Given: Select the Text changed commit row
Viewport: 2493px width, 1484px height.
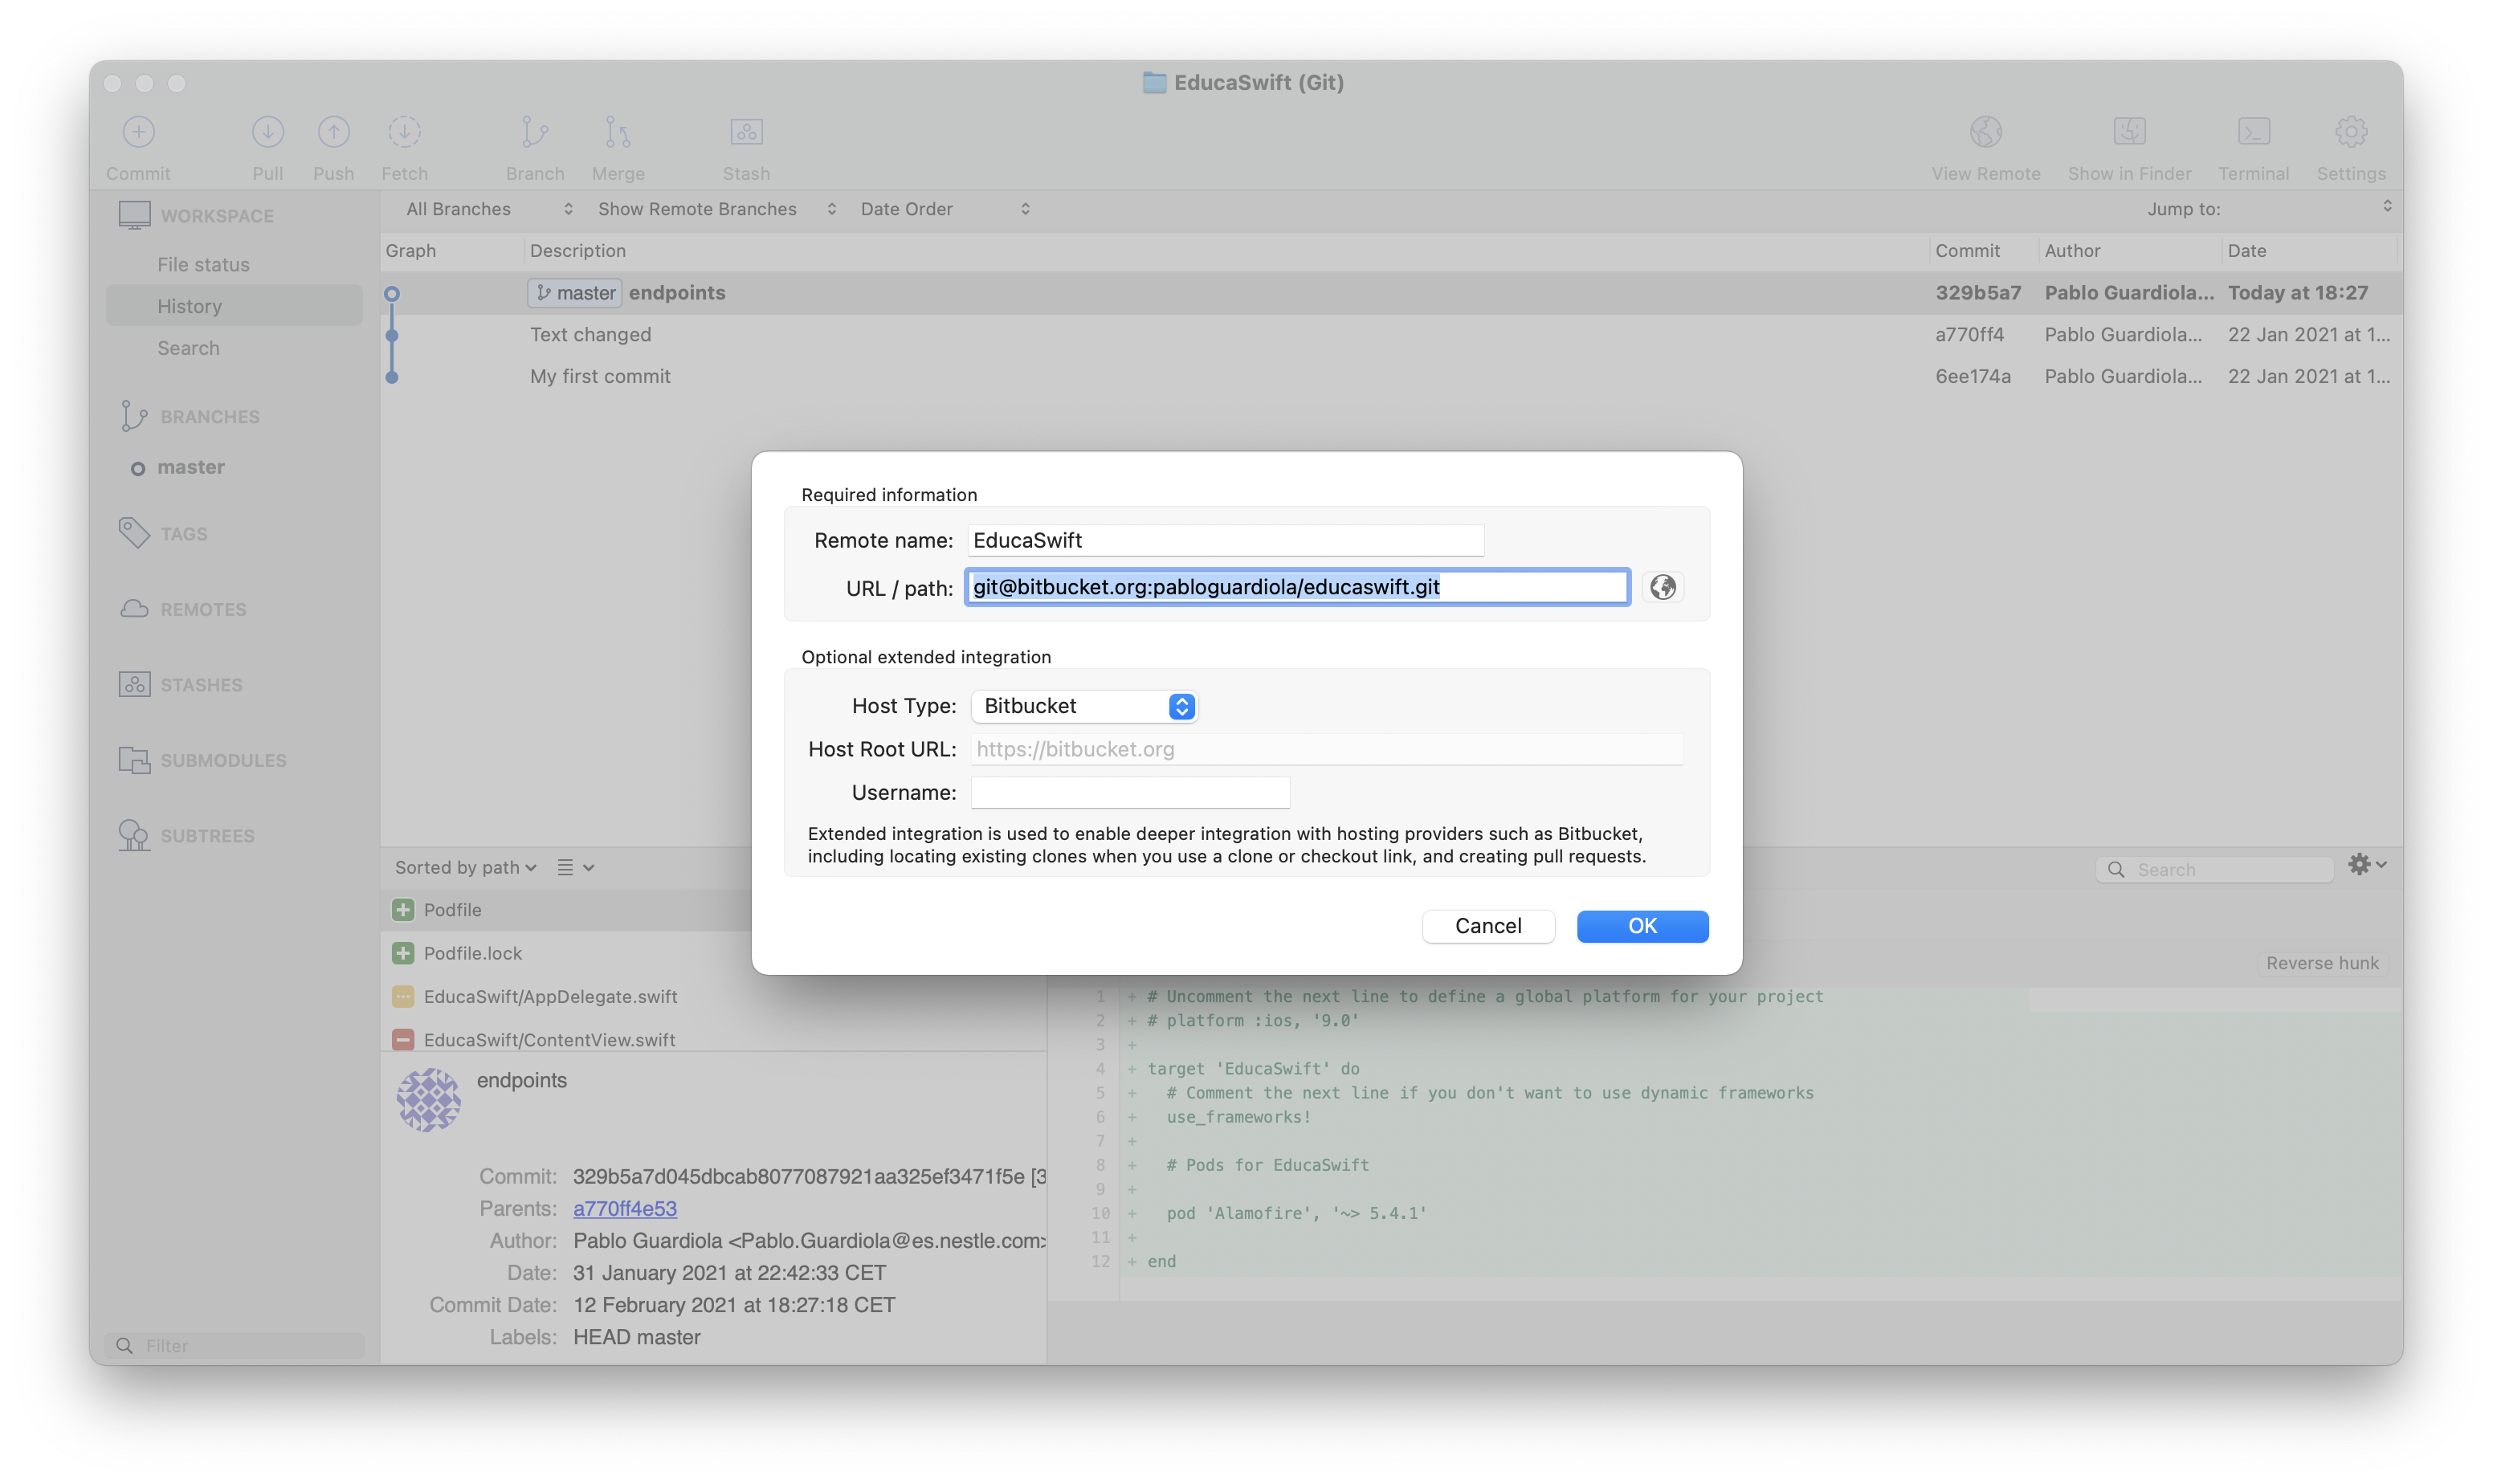Looking at the screenshot, I should click(1390, 335).
